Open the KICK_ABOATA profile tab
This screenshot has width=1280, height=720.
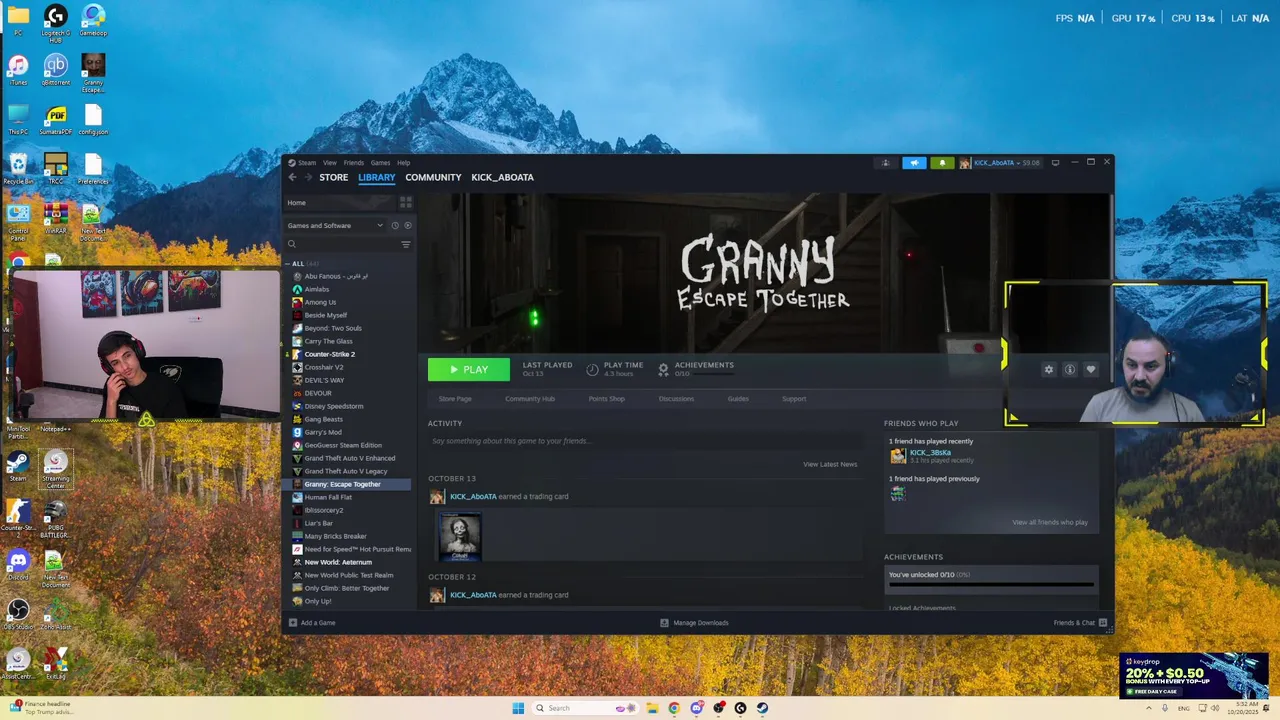pos(502,177)
